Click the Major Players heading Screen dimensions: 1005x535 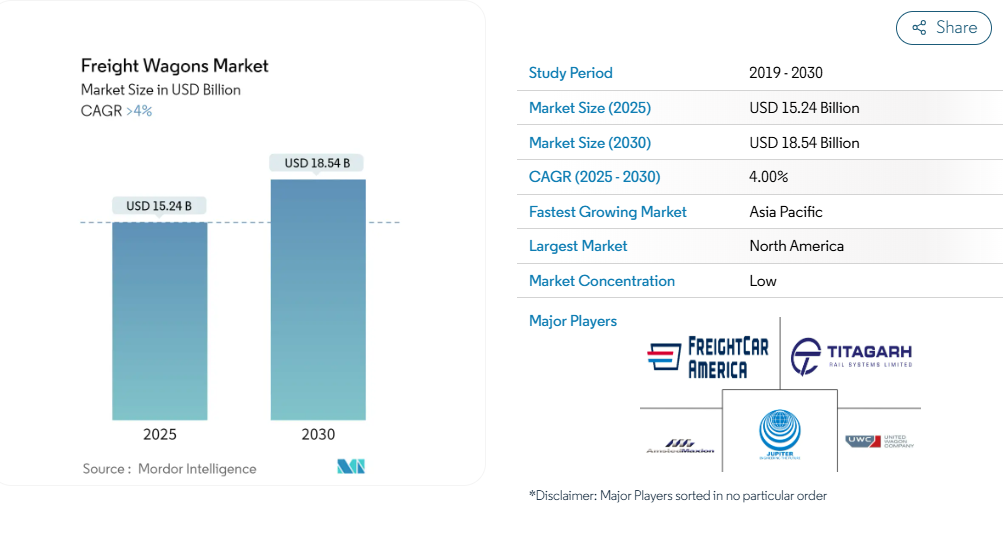pyautogui.click(x=572, y=321)
